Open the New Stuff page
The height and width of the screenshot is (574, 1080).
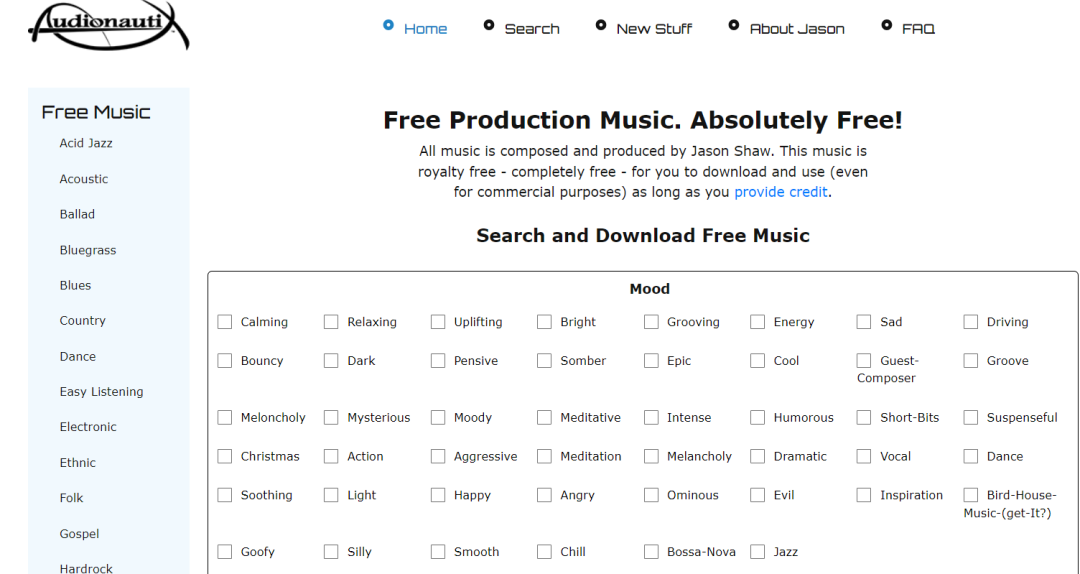653,29
